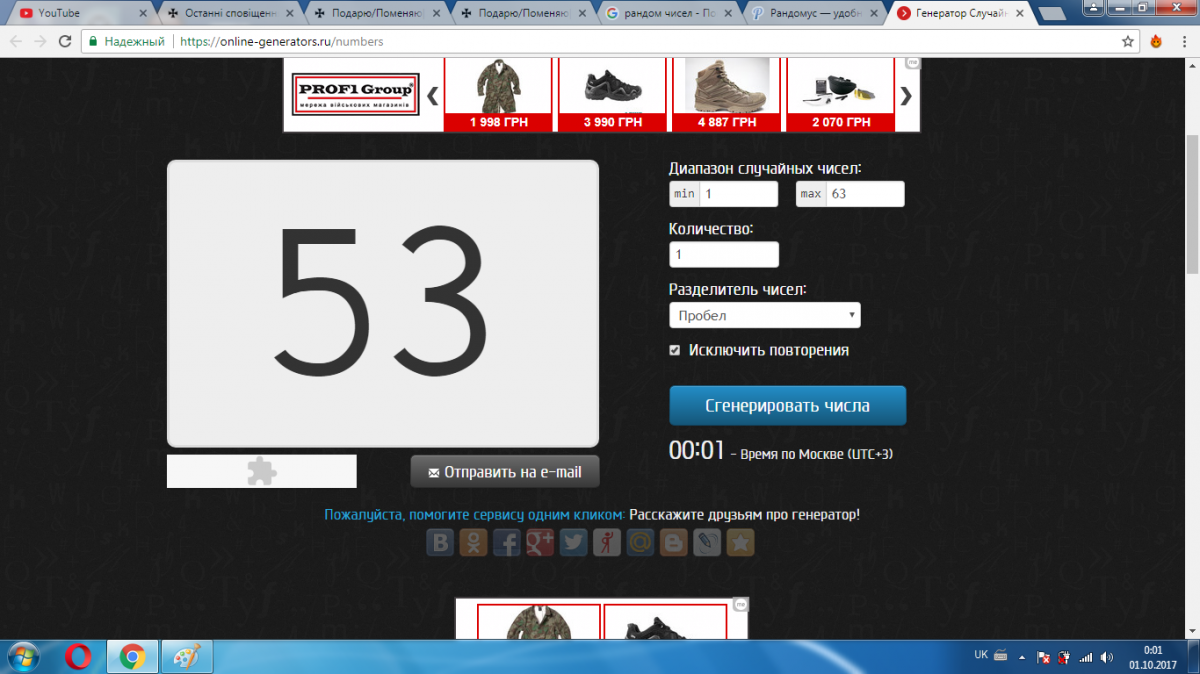Click the 'Отправить на e-mail' button
This screenshot has width=1200, height=674.
[504, 472]
